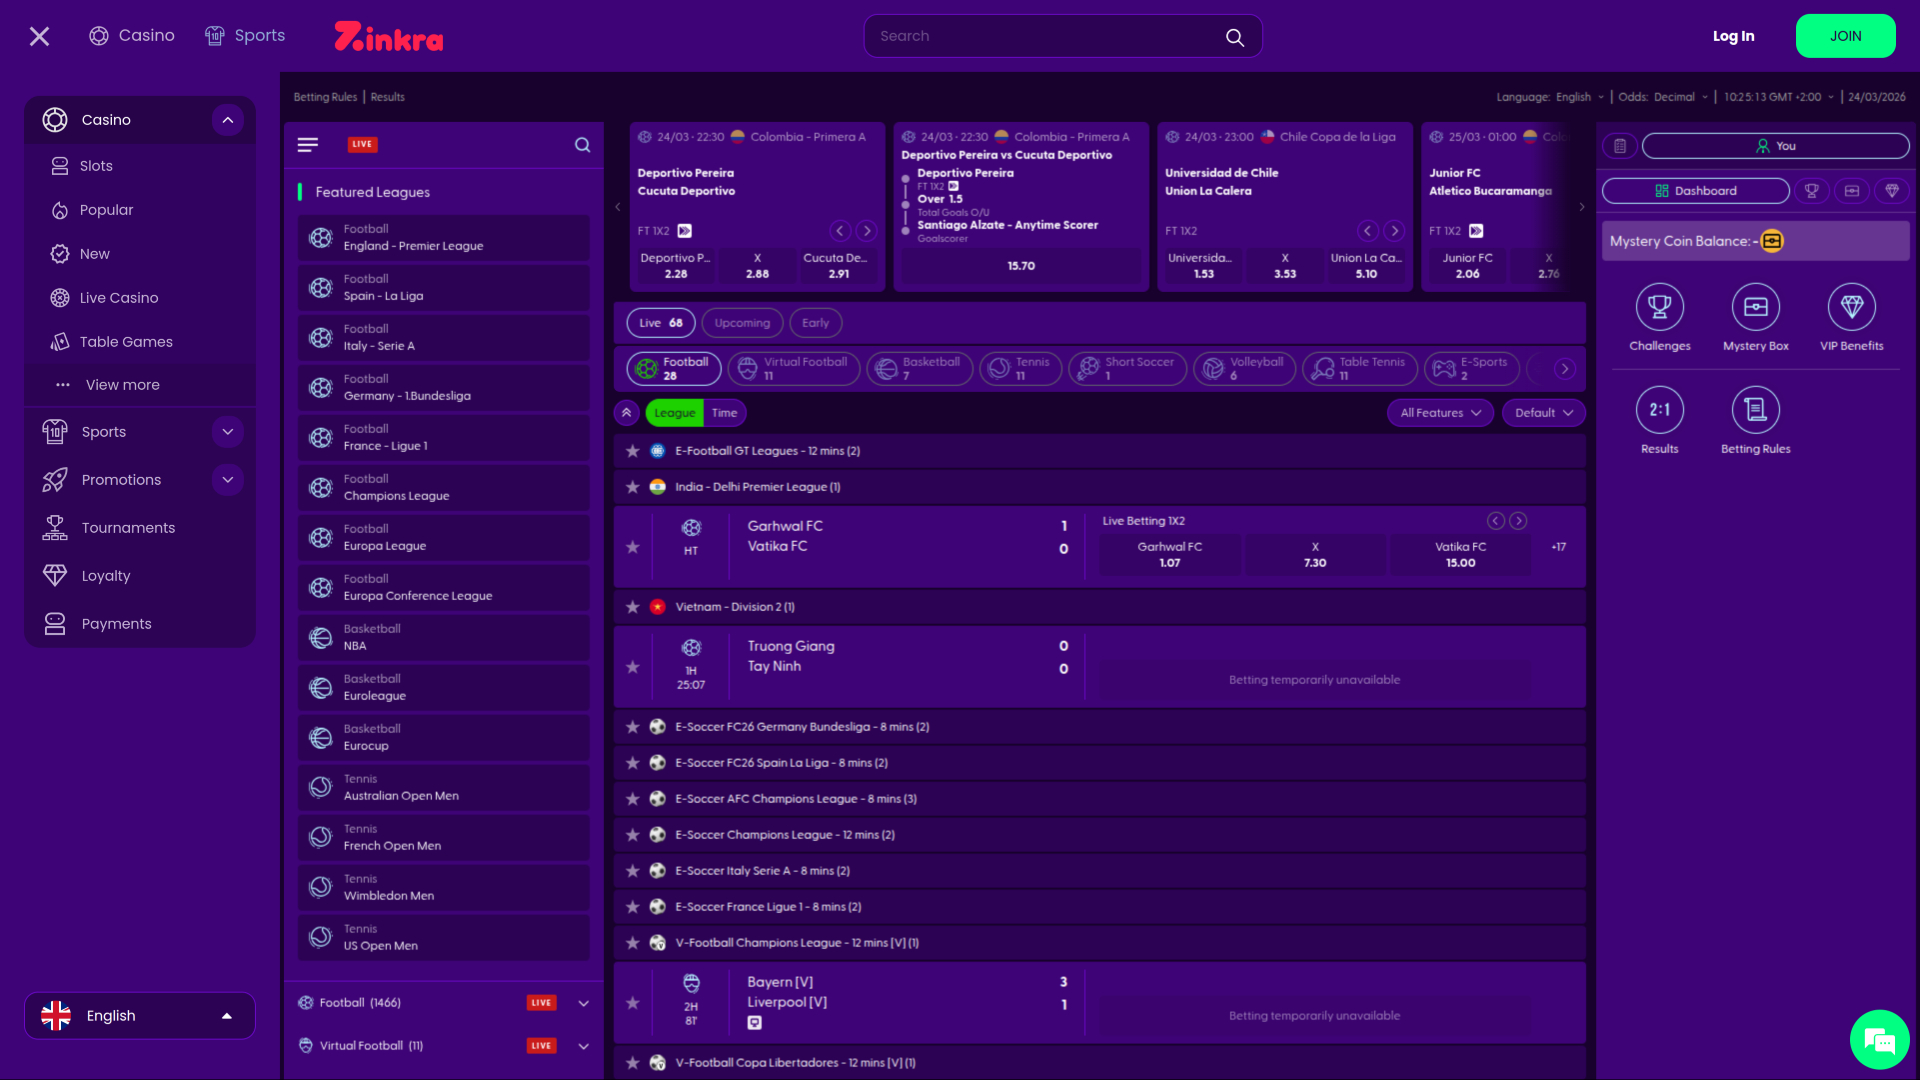Viewport: 1920px width, 1080px height.
Task: Select the Upcoming events tab
Action: pyautogui.click(x=742, y=323)
